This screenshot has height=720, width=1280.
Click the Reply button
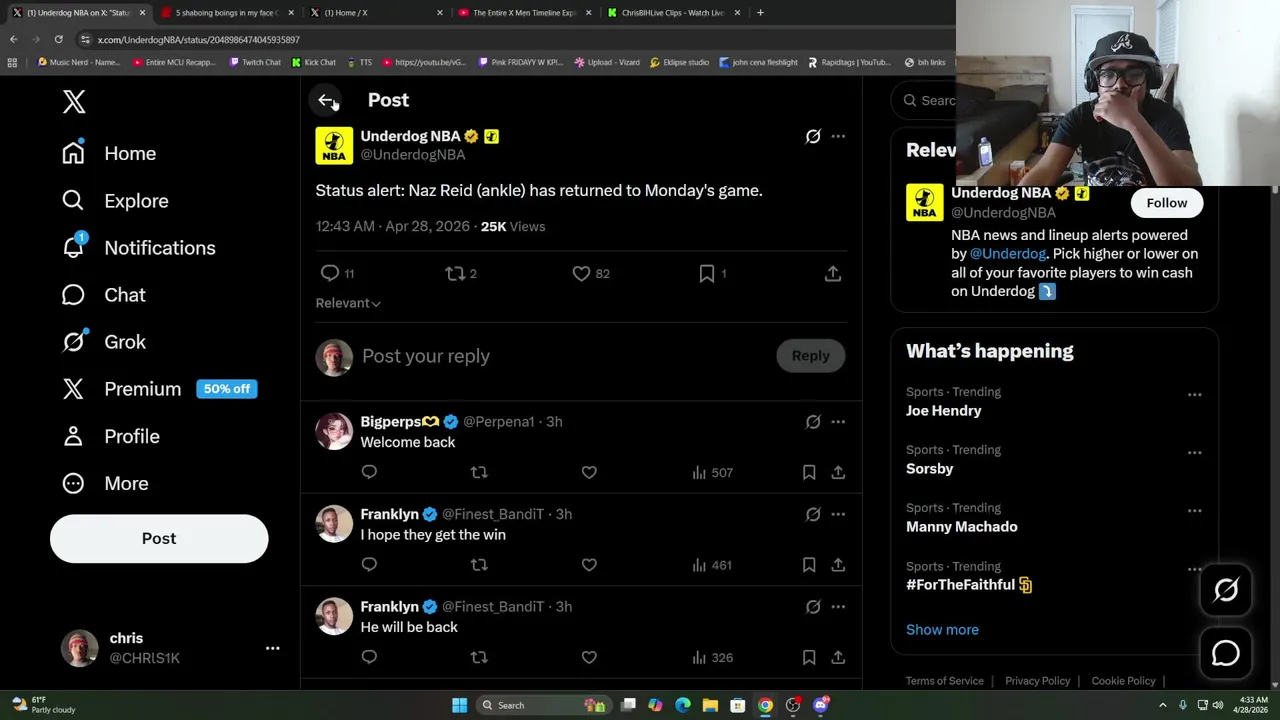click(811, 356)
